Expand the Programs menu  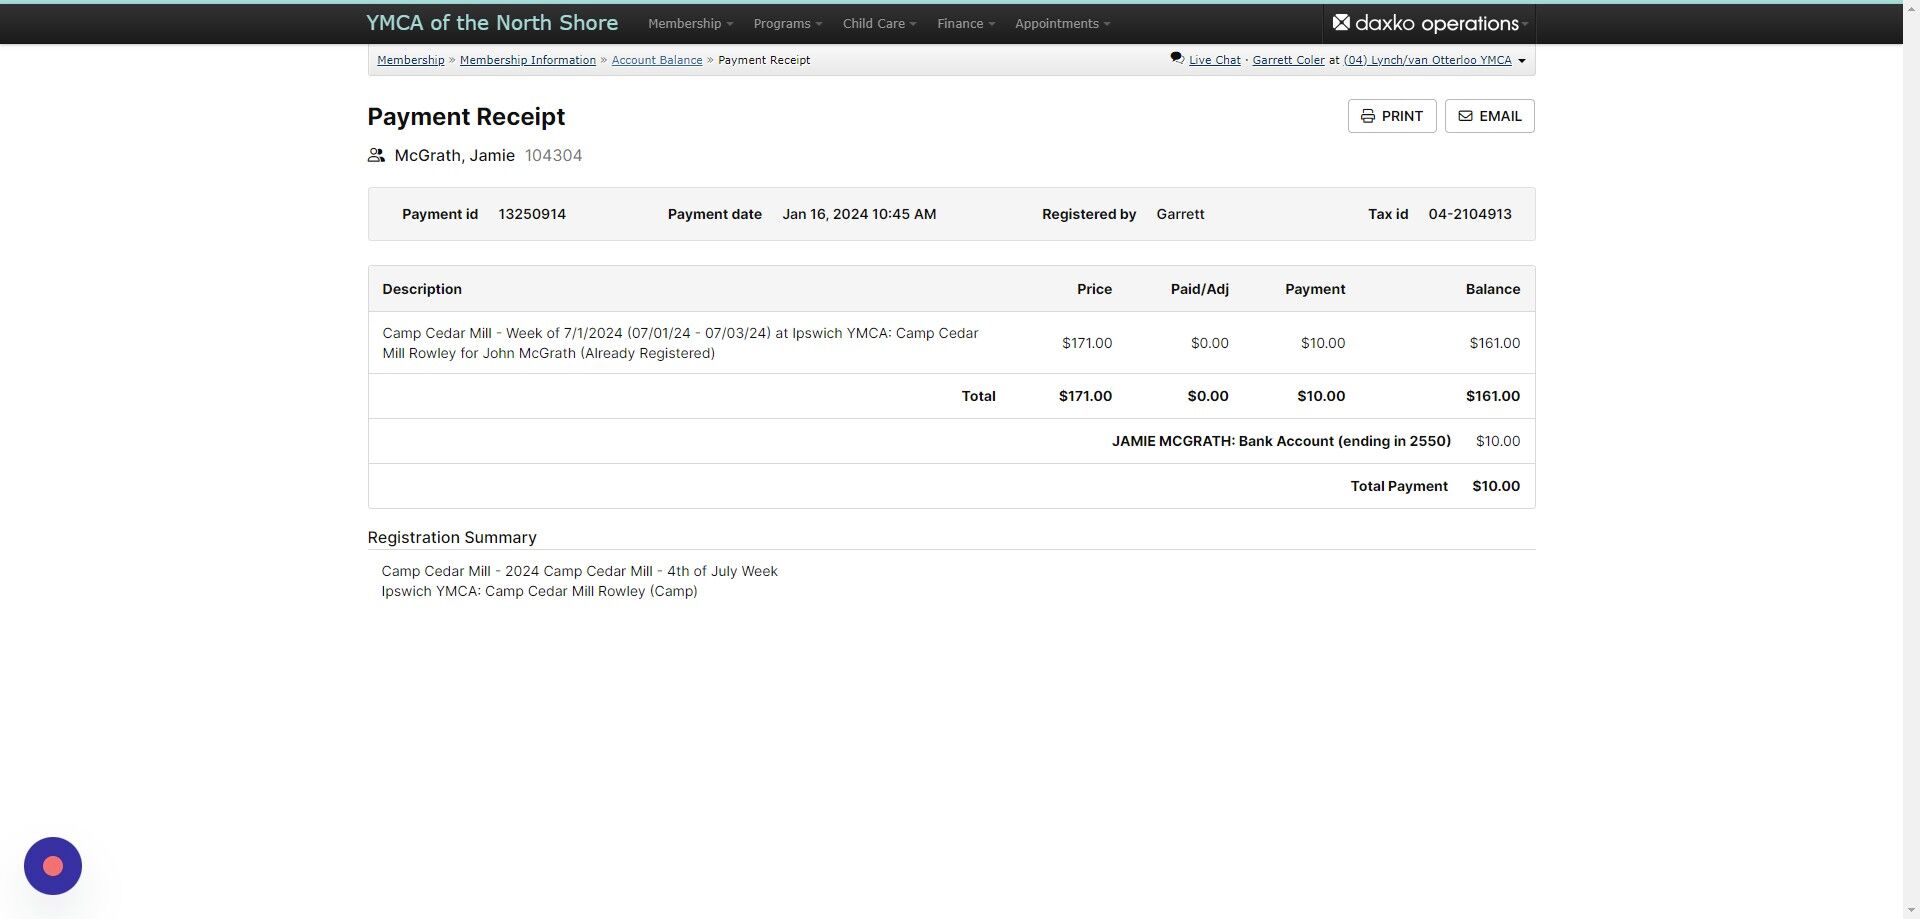(x=787, y=23)
